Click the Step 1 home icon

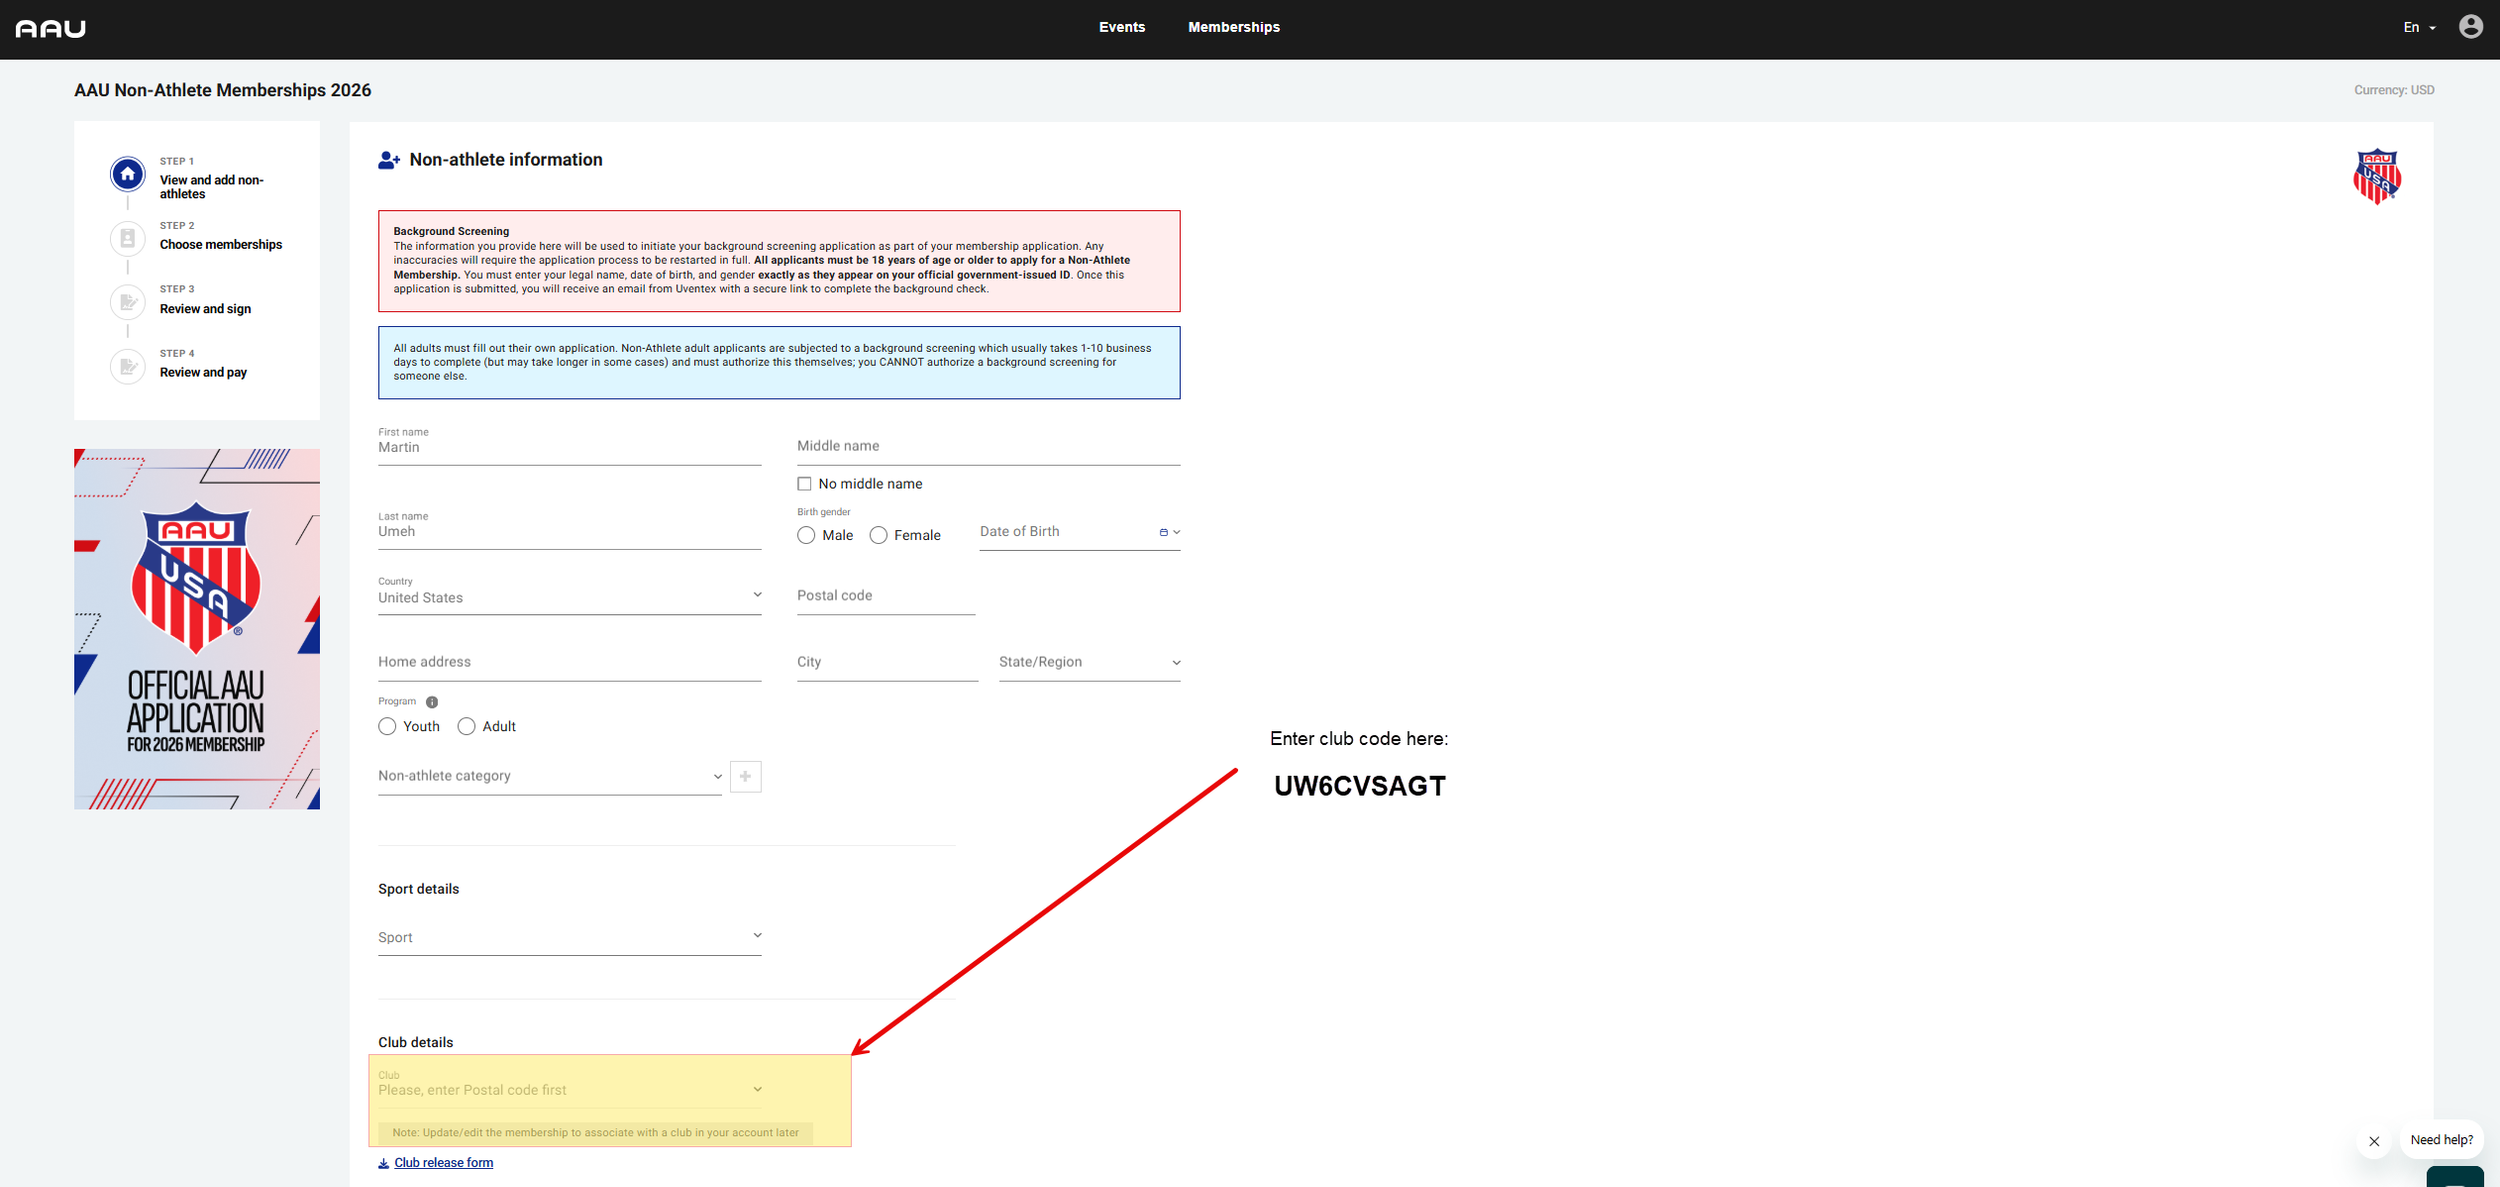click(x=128, y=175)
